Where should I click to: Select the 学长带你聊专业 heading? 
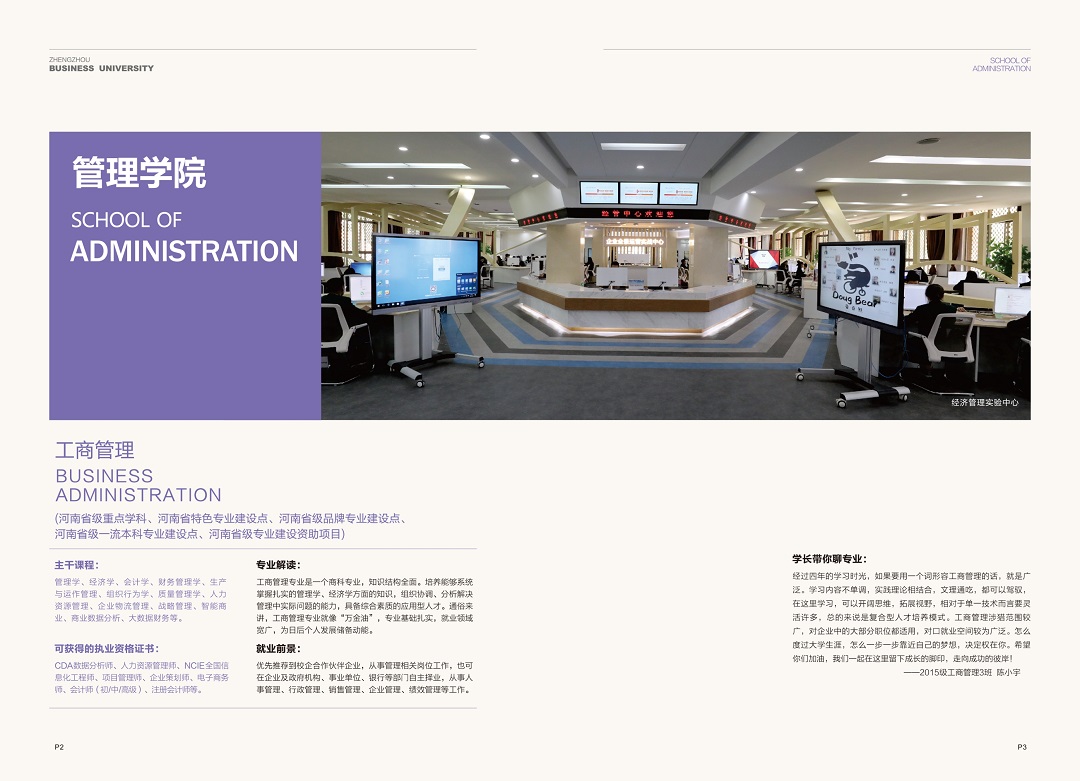[830, 559]
